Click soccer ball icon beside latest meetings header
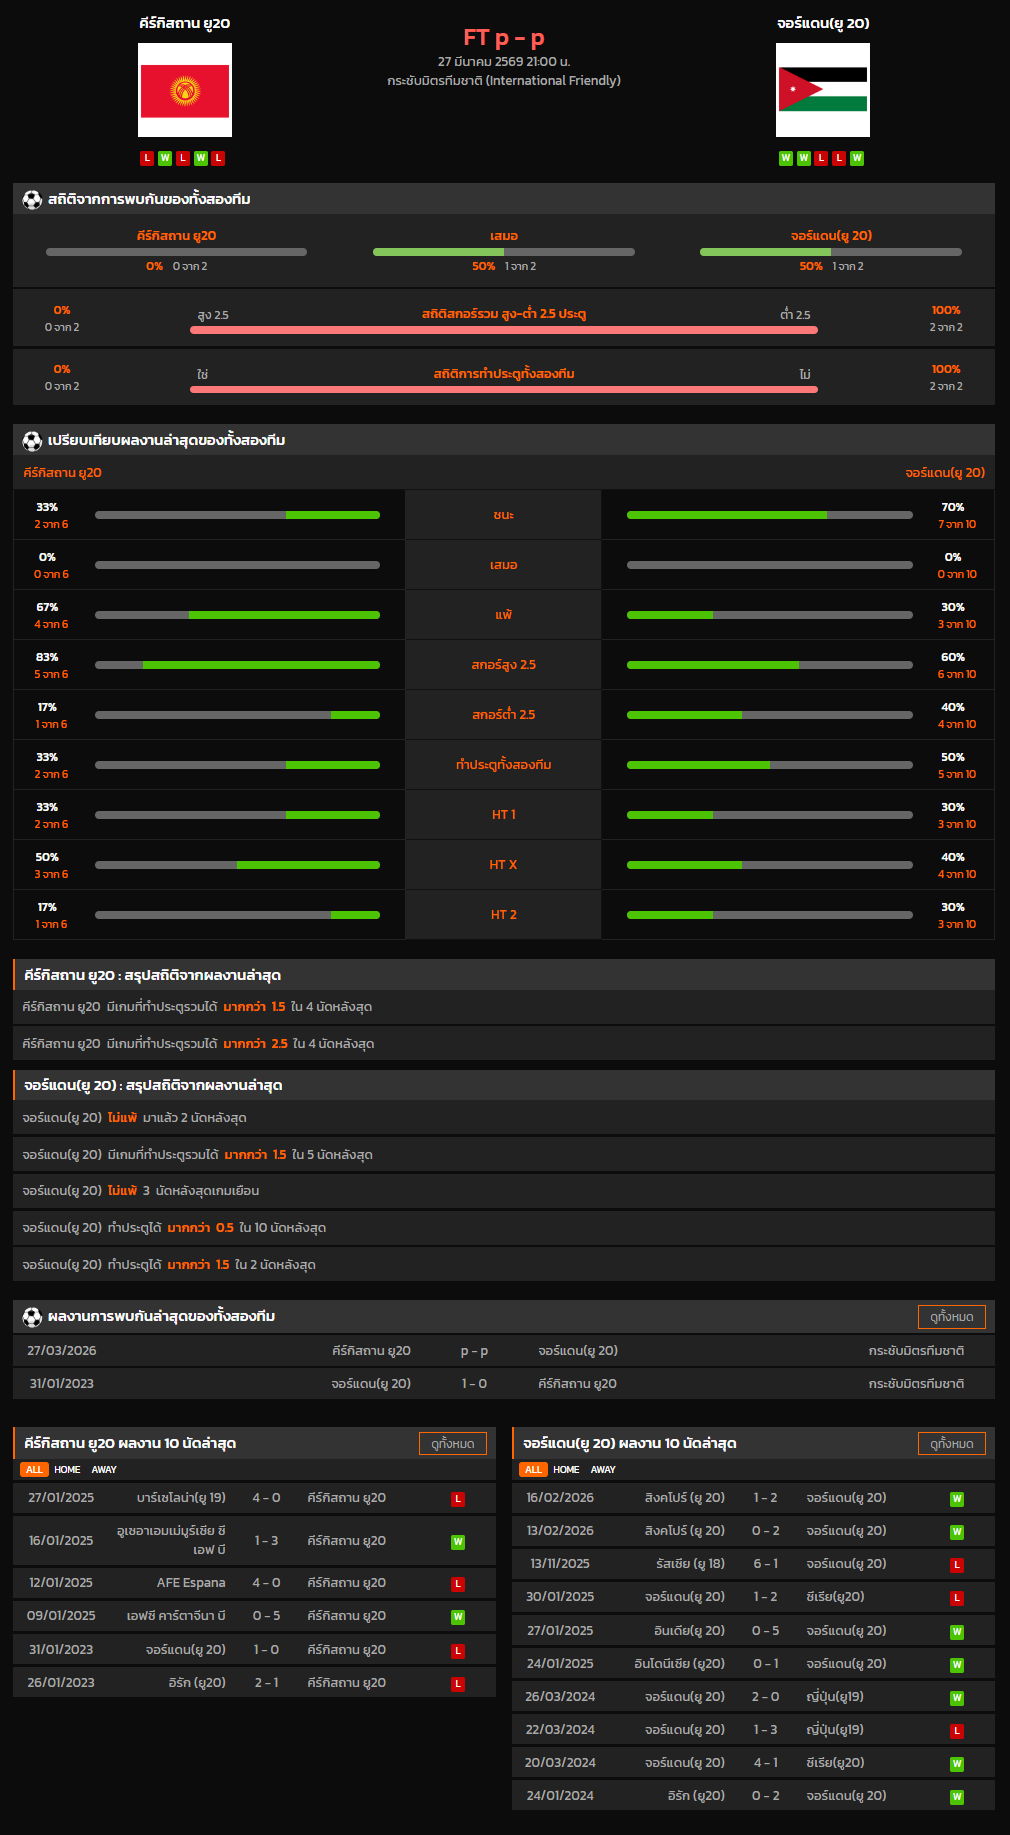Viewport: 1010px width, 1835px height. 32,1317
